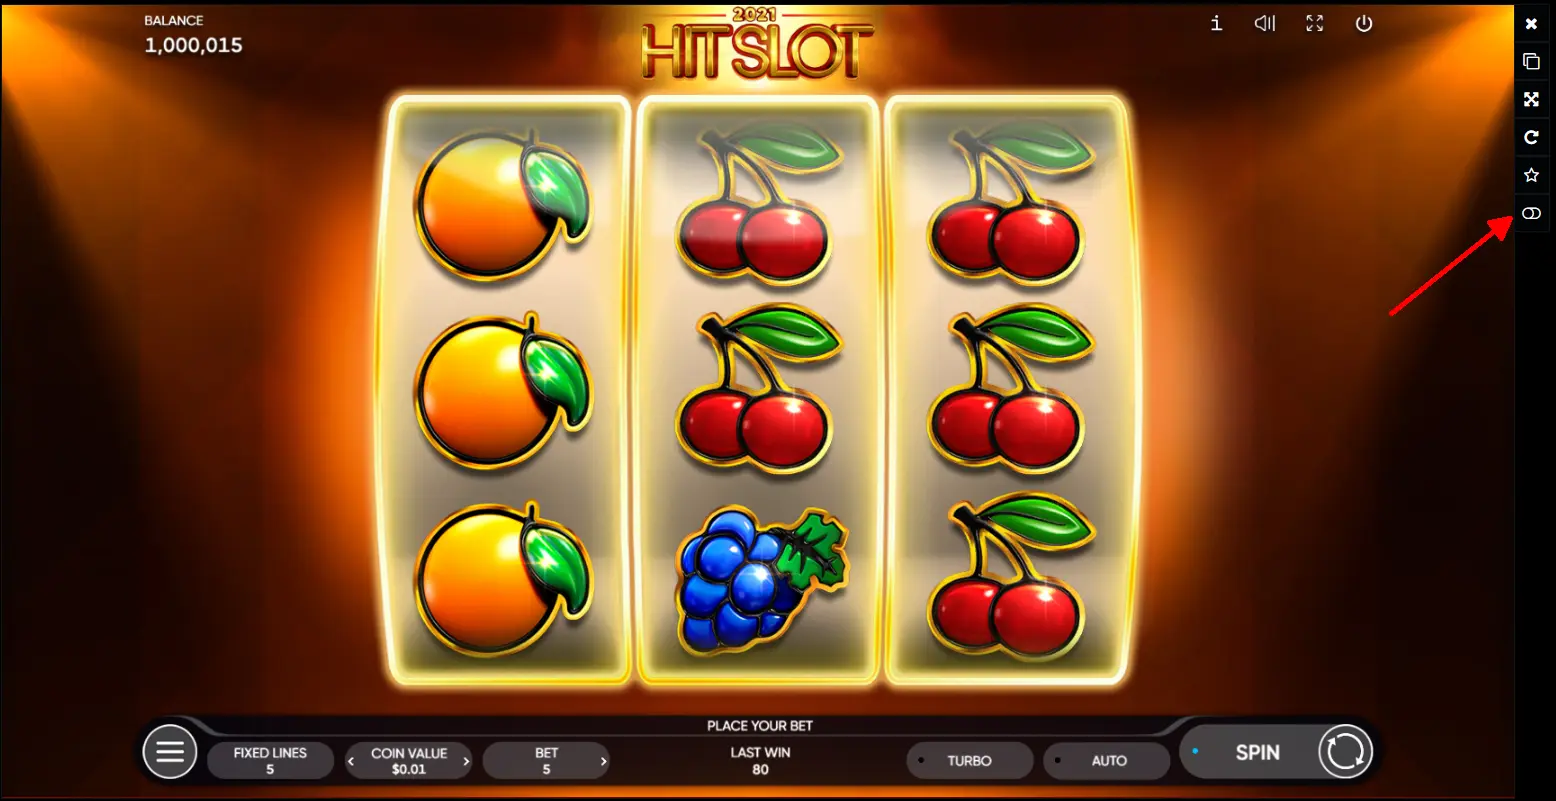Add game to favorites star icon
This screenshot has width=1556, height=801.
coord(1531,175)
